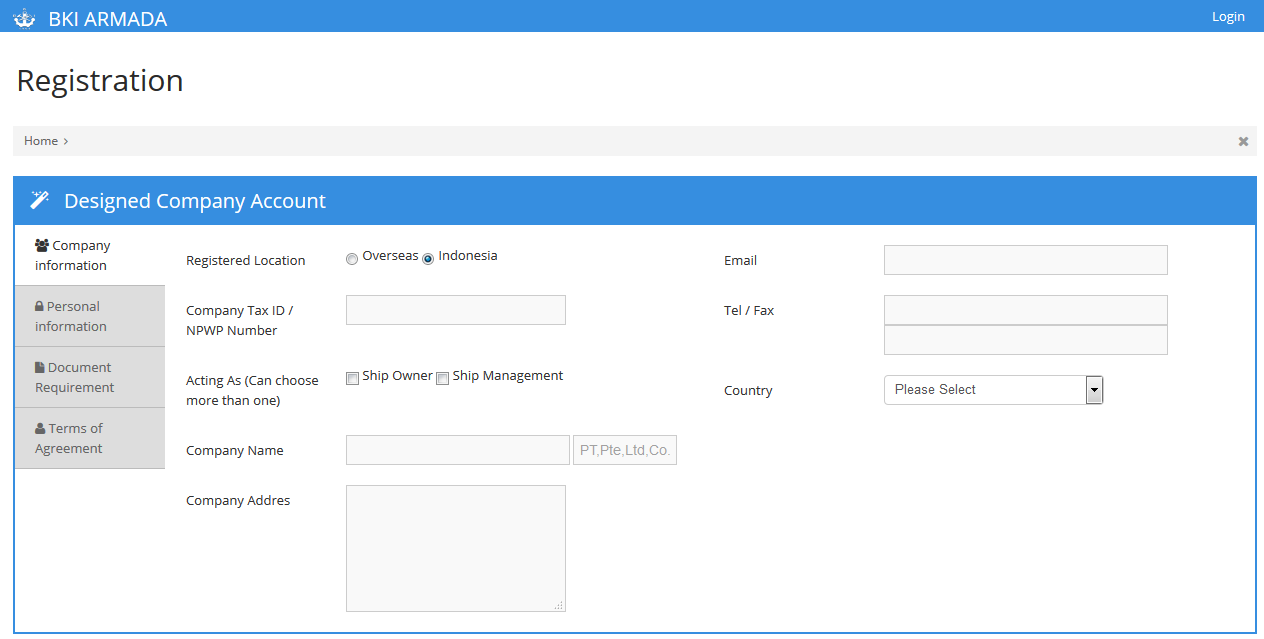
Task: Open the Country dropdown list
Action: (984, 390)
